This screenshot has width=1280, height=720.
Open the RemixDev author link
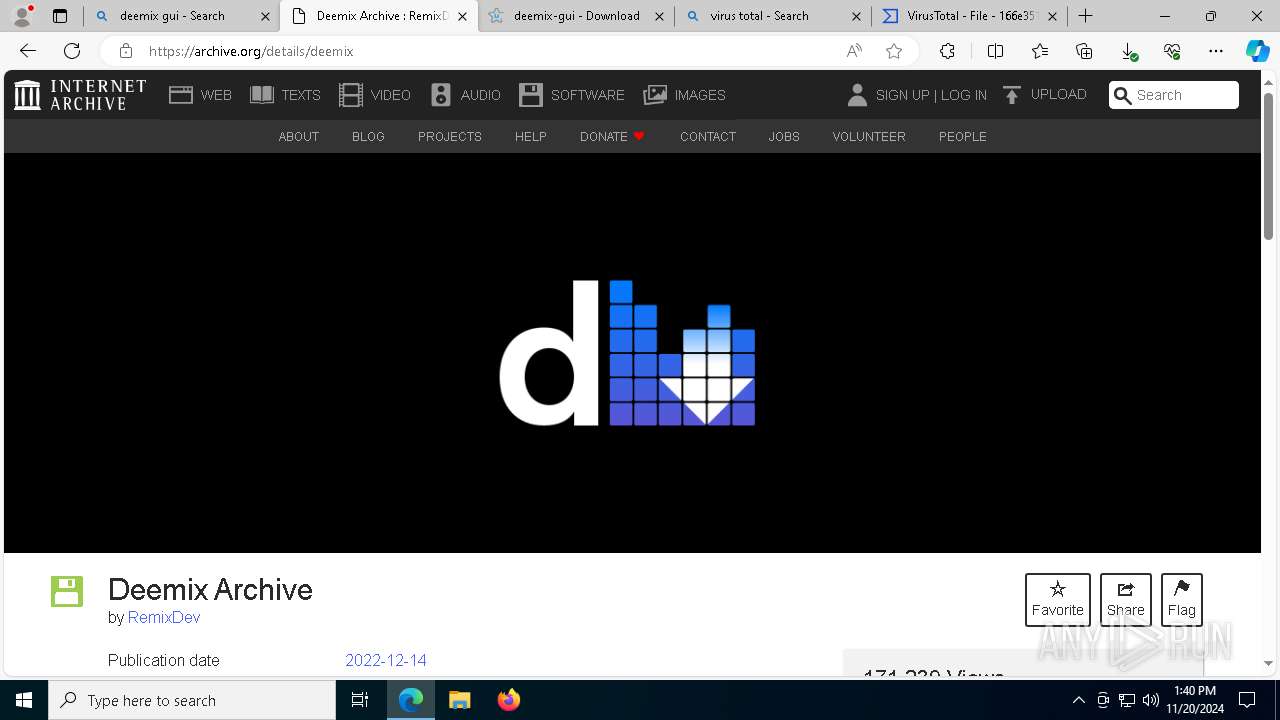tap(164, 618)
